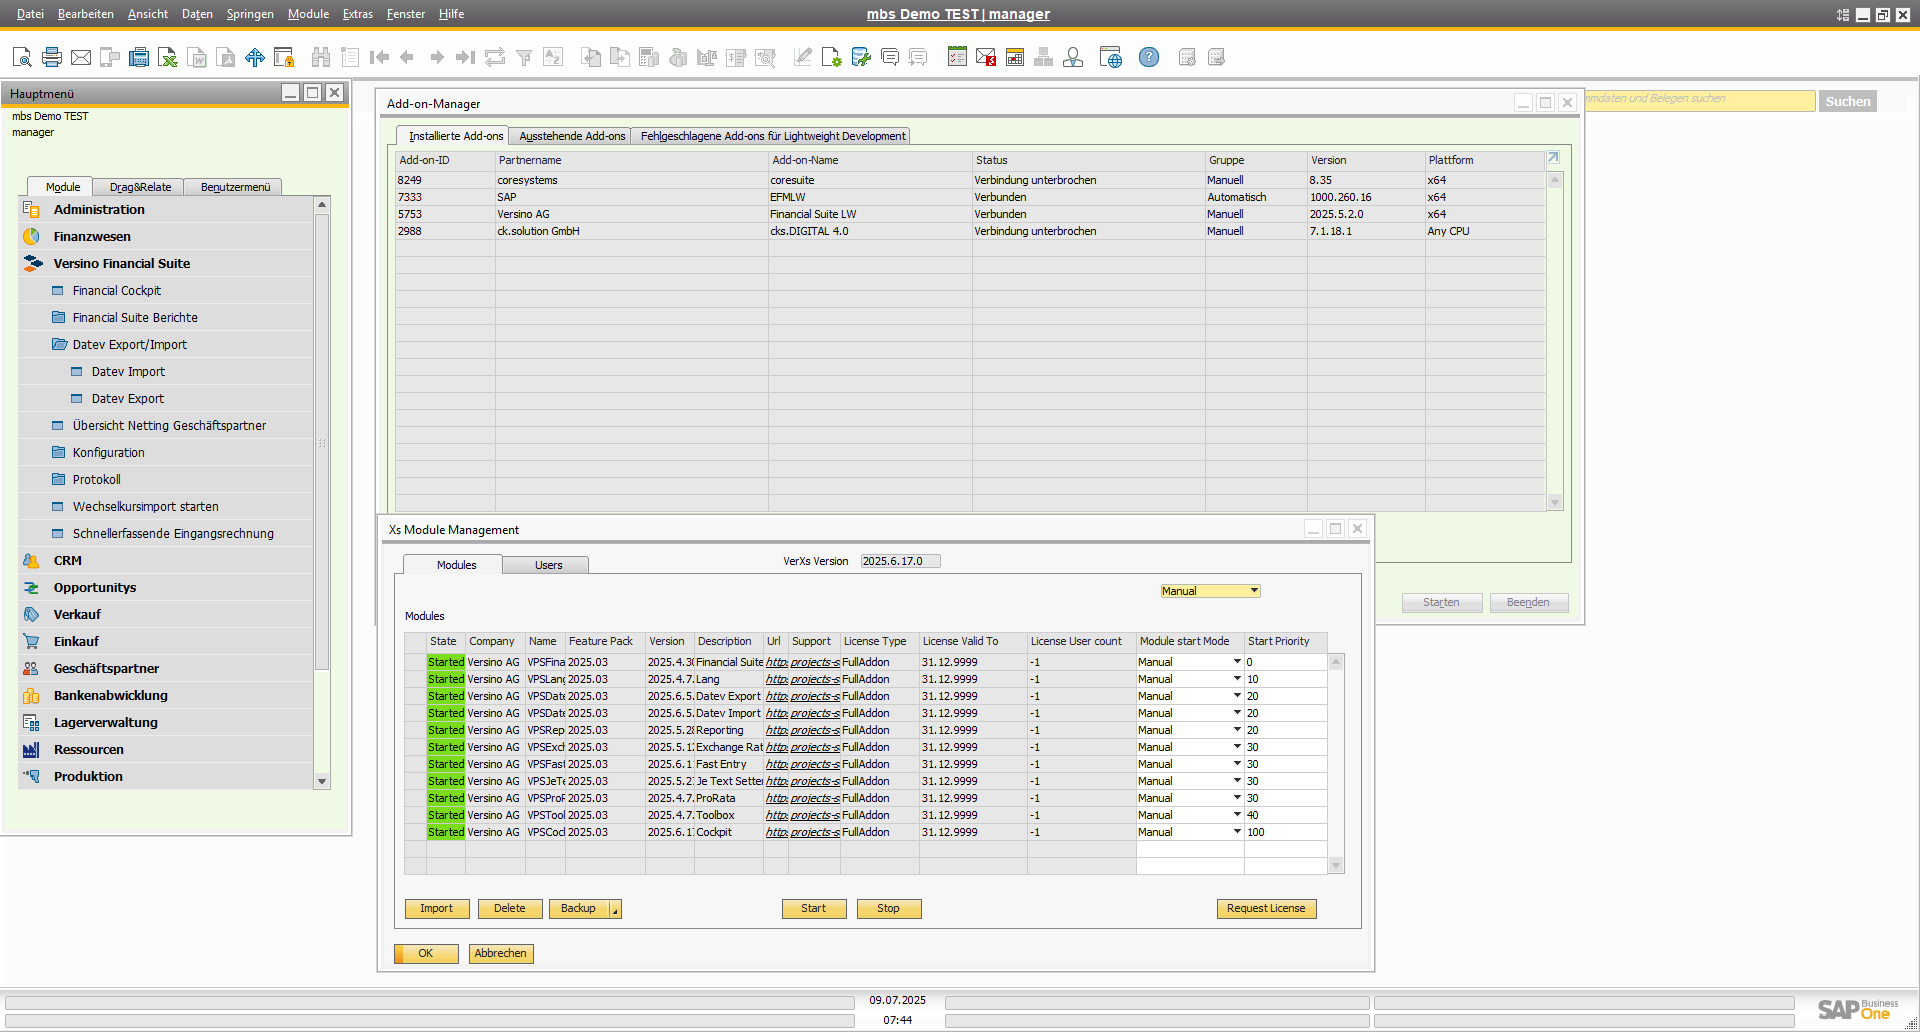1920x1032 pixels.
Task: Open the green-topped checklist calendar icon
Action: 957,57
